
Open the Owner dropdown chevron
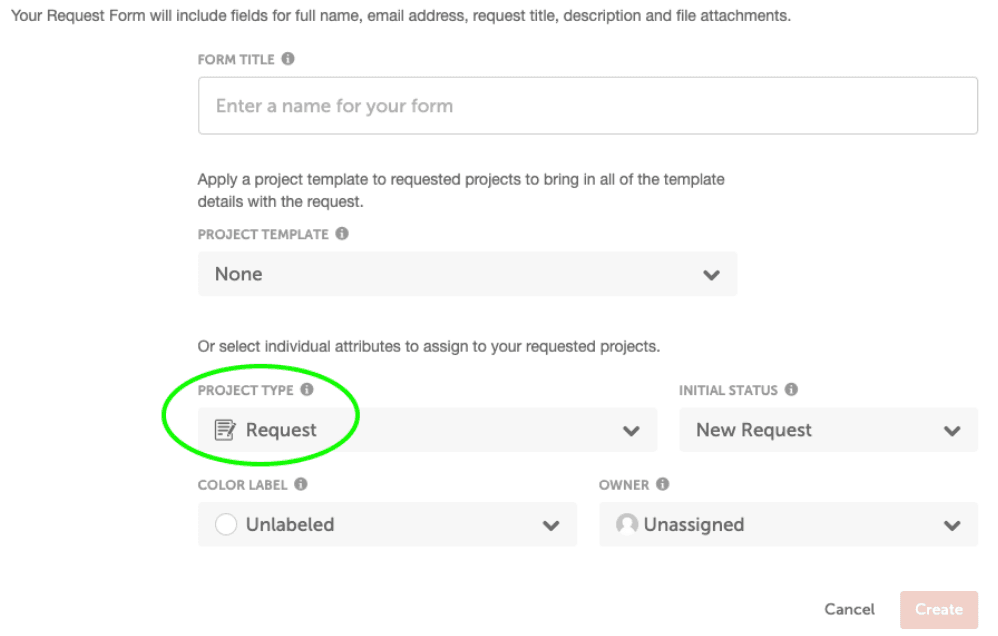pos(952,526)
